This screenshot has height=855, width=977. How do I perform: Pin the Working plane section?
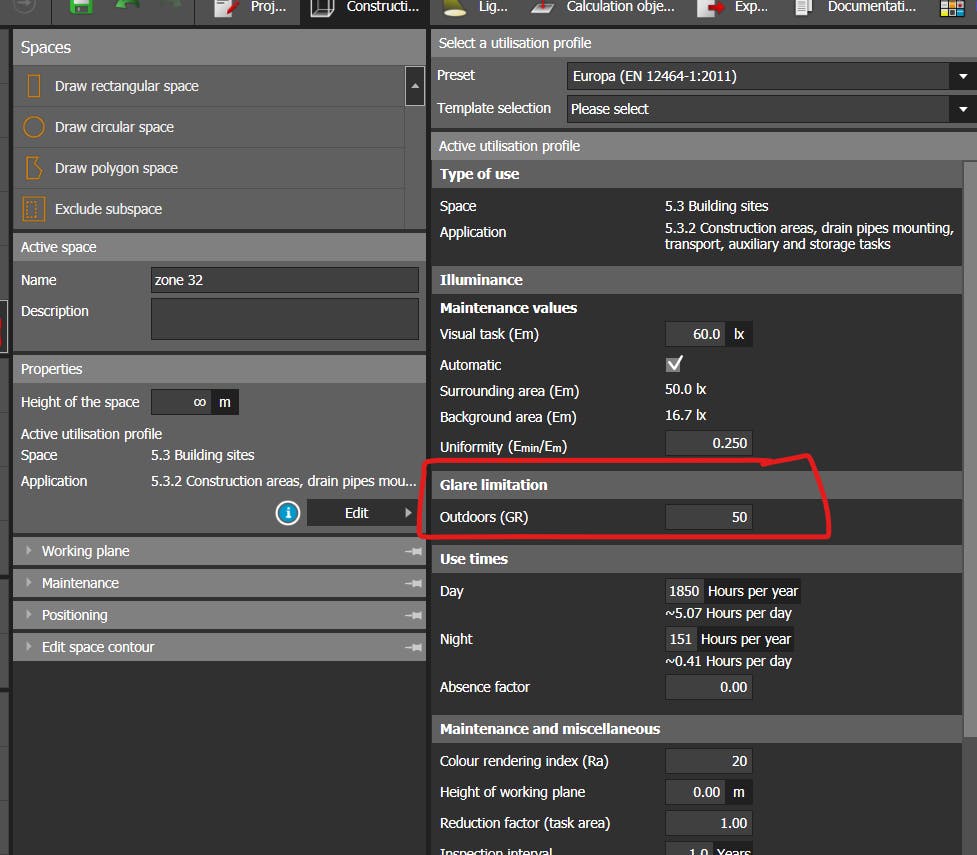pyautogui.click(x=412, y=552)
